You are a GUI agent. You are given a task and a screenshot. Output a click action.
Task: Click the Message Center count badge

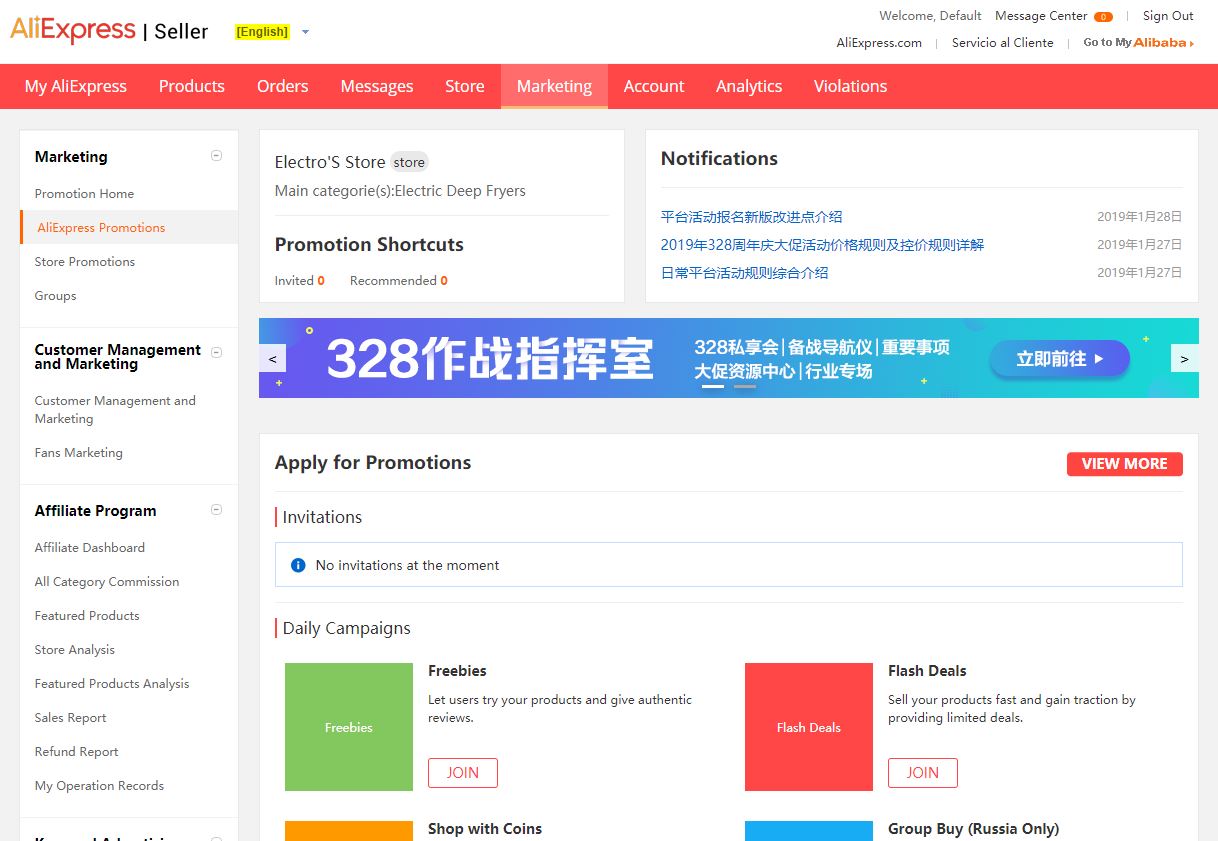pyautogui.click(x=1103, y=17)
